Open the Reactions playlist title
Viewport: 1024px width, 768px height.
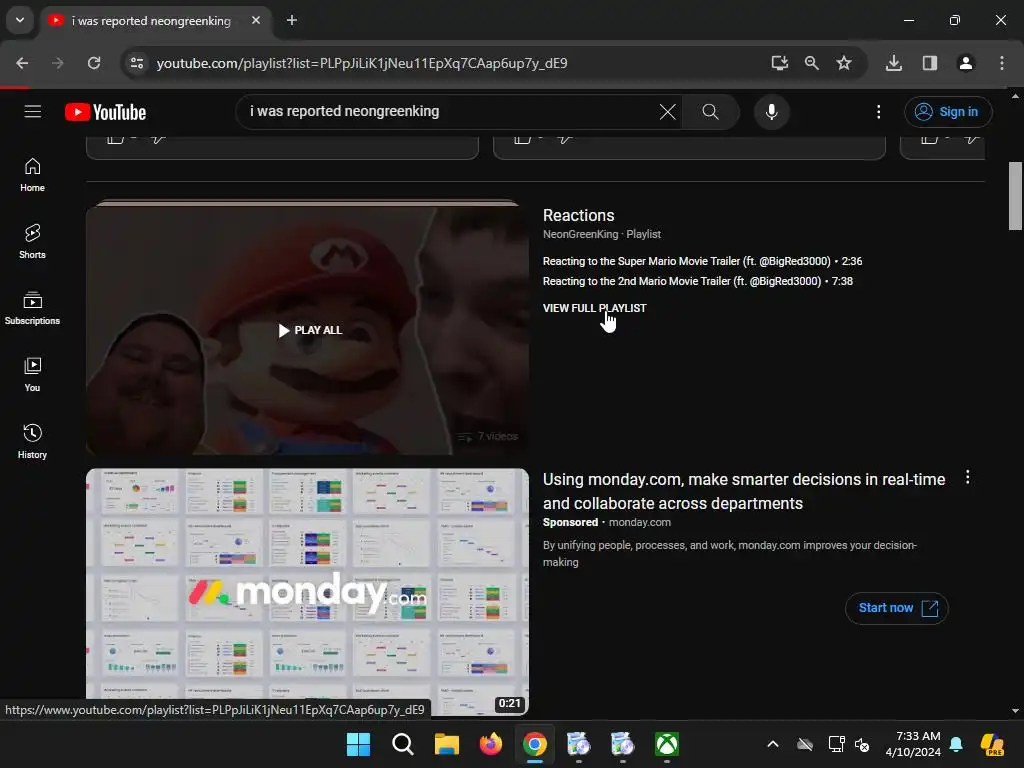[x=579, y=216]
